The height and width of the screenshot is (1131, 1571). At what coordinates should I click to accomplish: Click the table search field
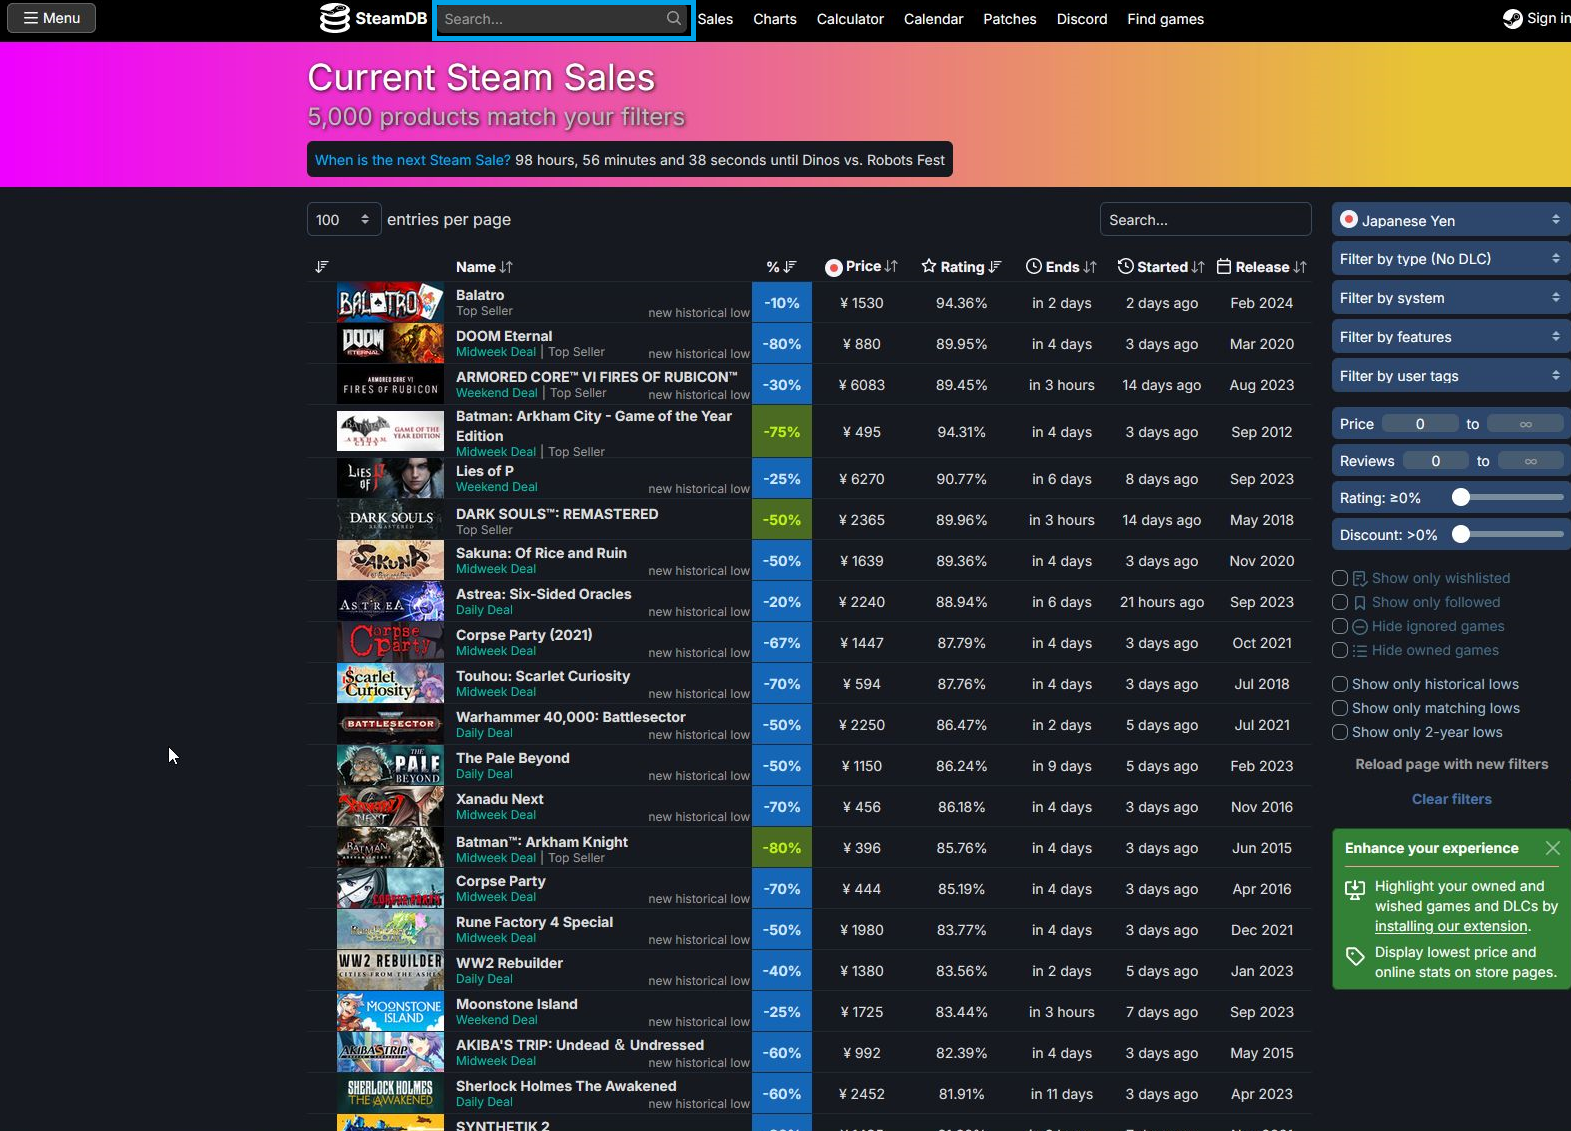point(1205,219)
